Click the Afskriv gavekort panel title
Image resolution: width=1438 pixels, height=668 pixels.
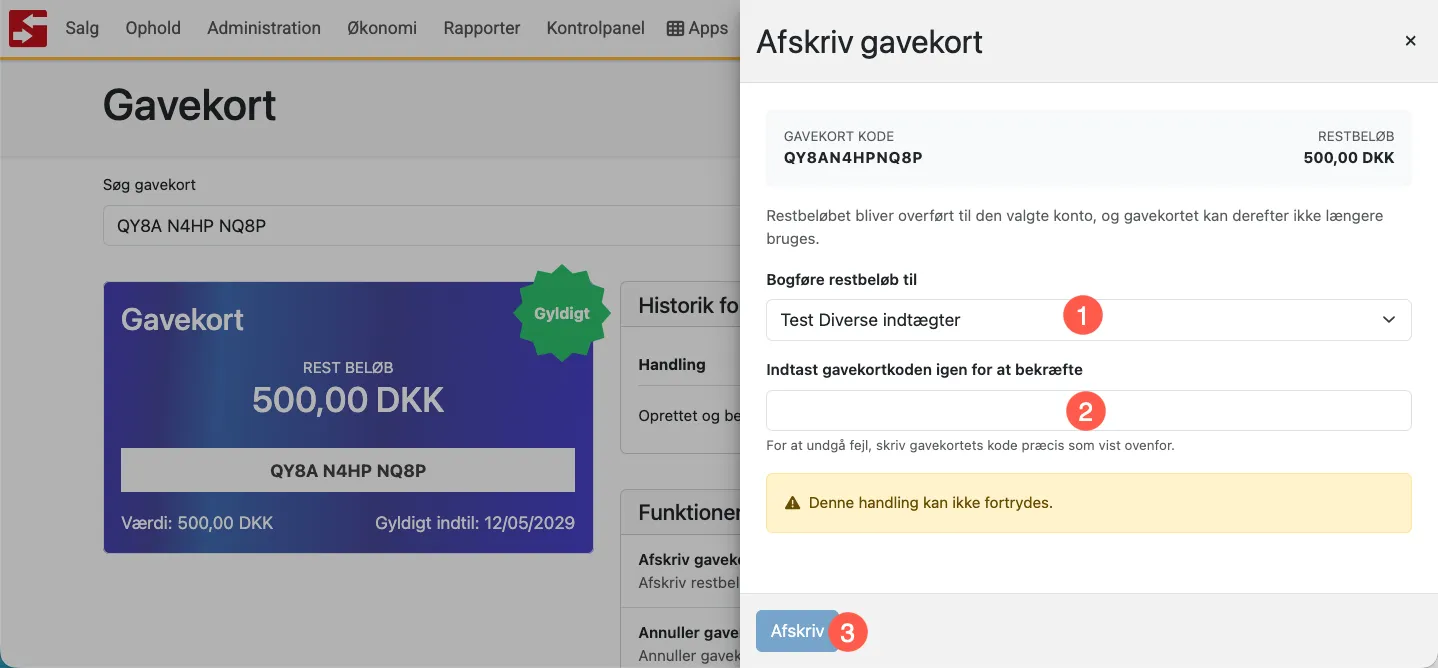click(x=869, y=42)
